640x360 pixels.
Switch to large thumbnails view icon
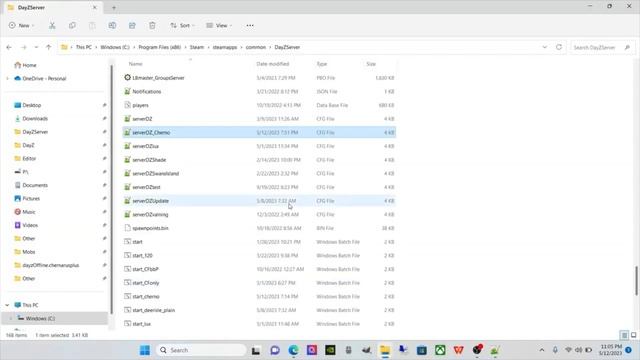coord(633,335)
